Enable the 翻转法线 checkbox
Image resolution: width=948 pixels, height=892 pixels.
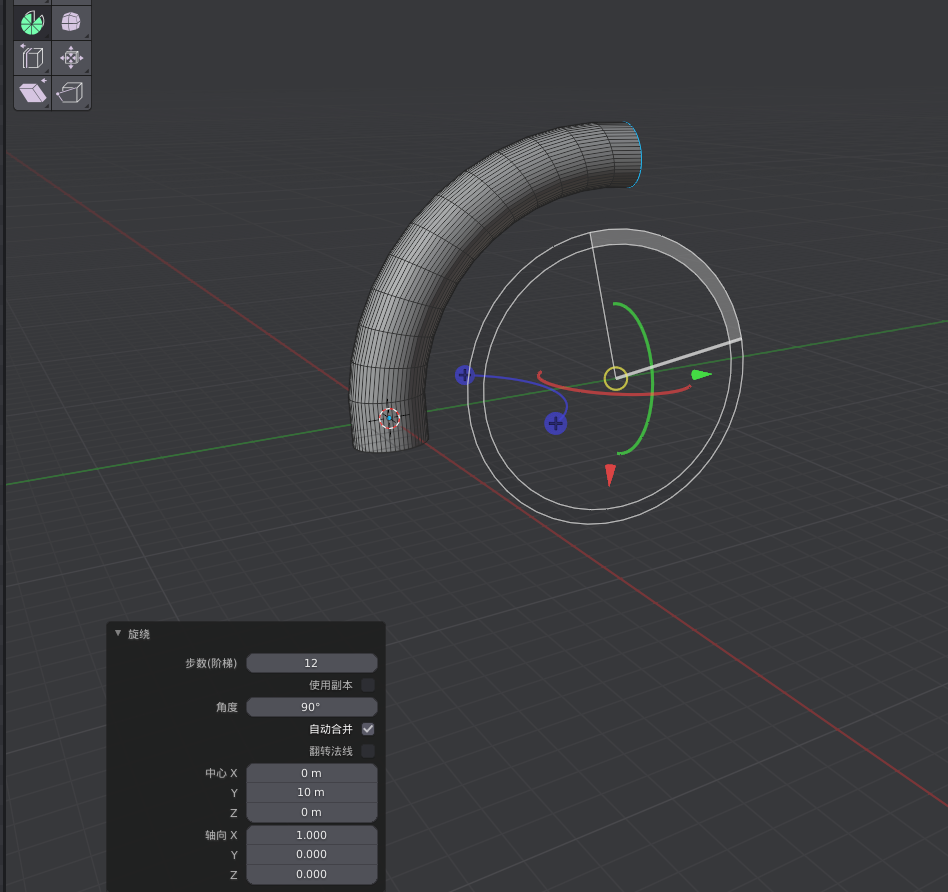(x=368, y=750)
